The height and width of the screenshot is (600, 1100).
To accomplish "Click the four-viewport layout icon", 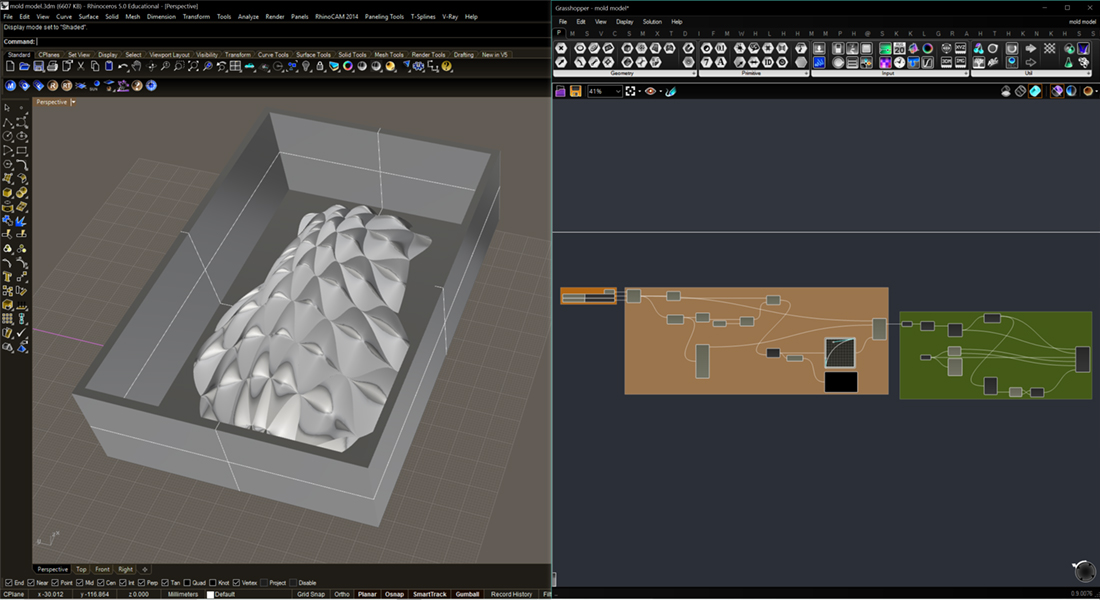I will point(235,66).
